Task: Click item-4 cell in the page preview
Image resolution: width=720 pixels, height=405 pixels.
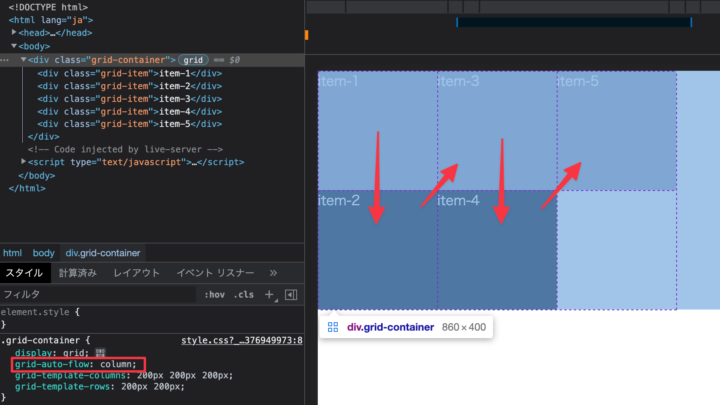Action: (x=497, y=250)
